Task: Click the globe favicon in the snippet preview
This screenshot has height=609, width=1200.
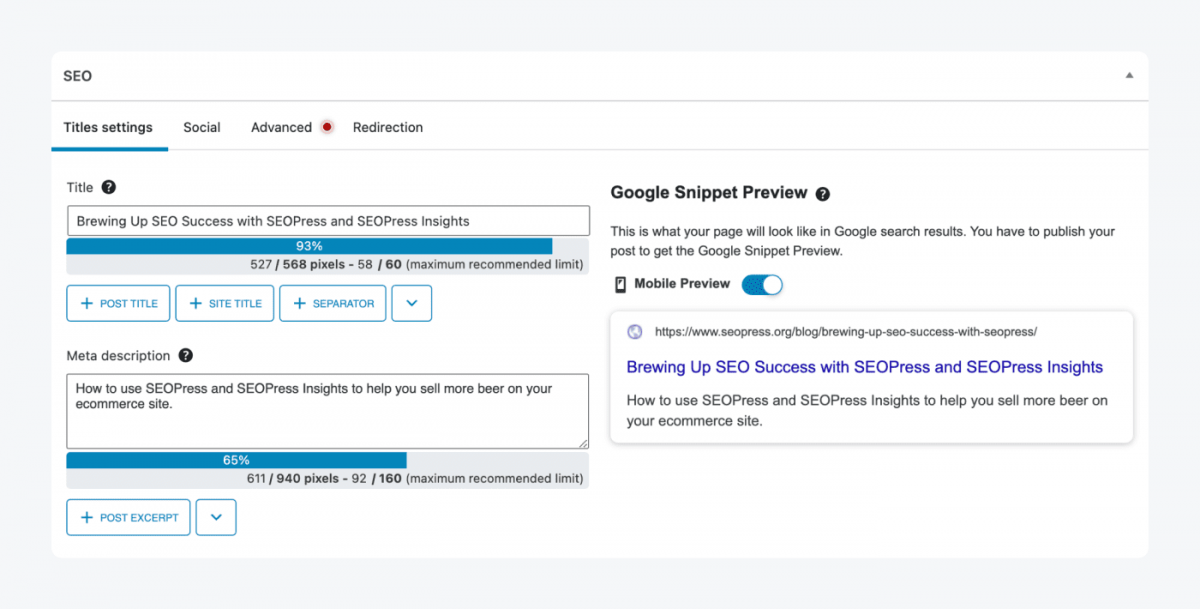Action: tap(635, 330)
